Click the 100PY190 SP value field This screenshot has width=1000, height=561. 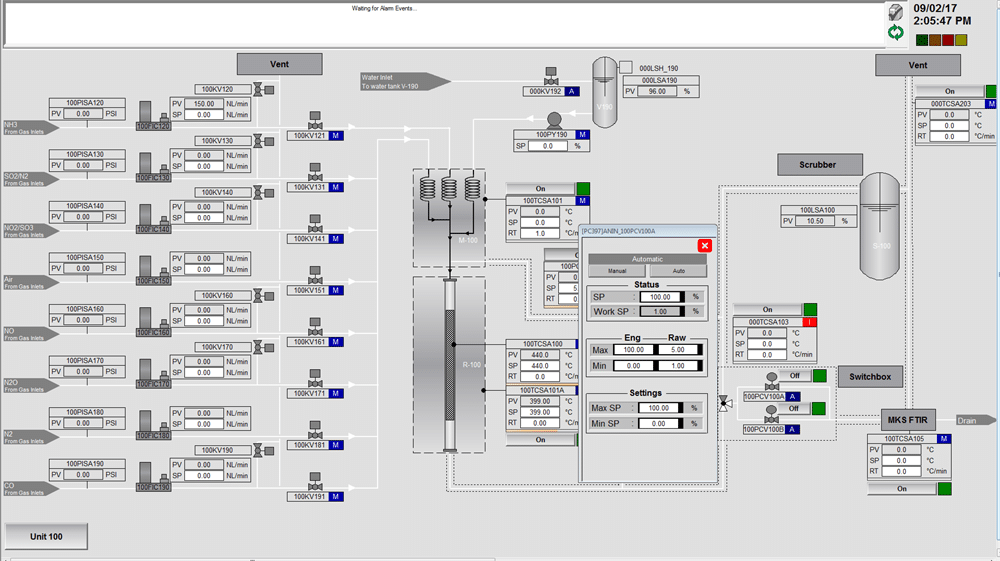[x=548, y=146]
